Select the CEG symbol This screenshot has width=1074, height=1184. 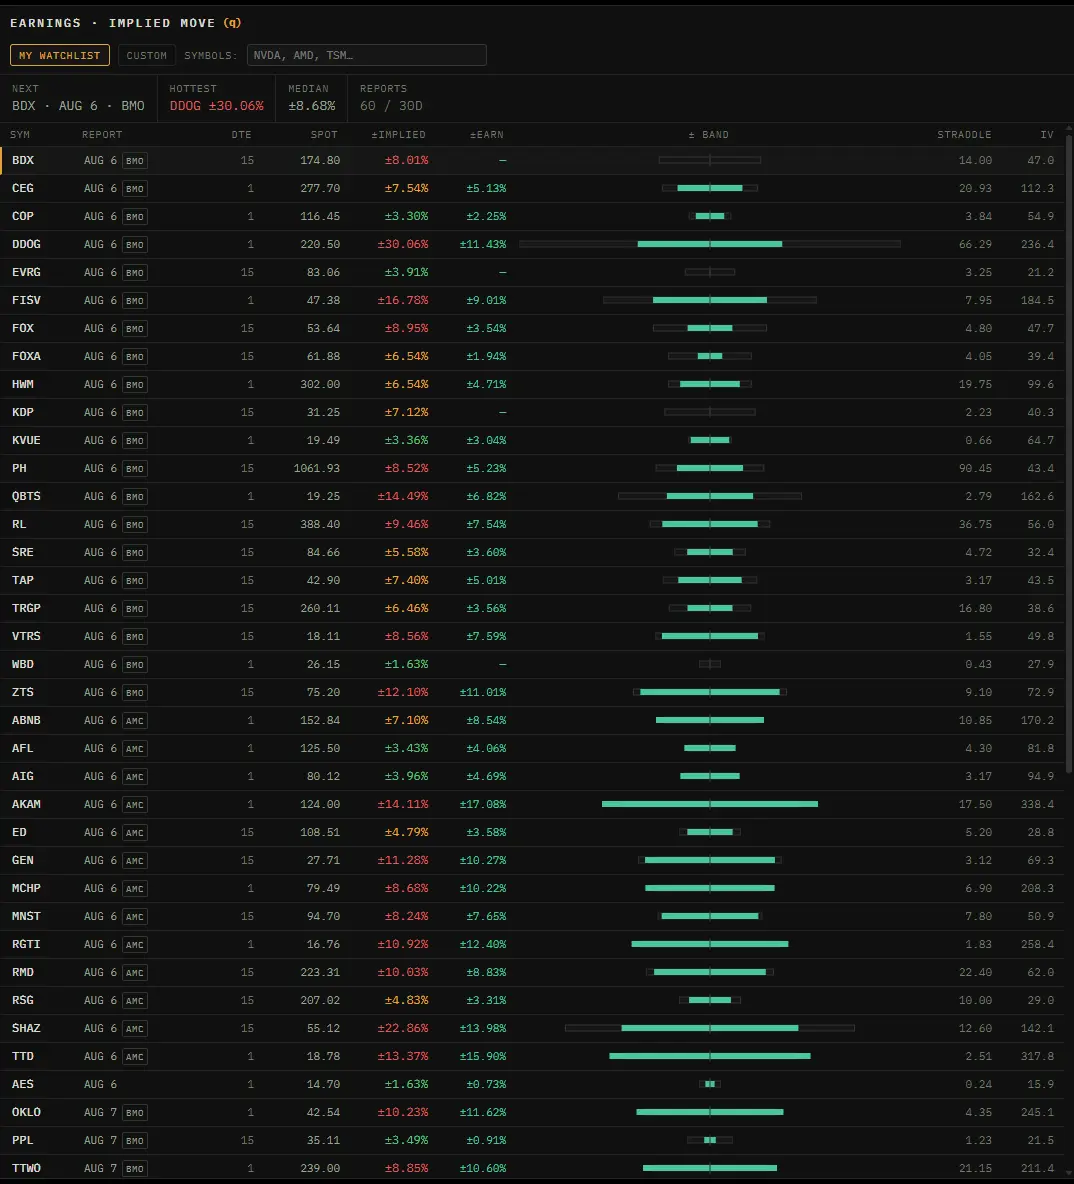(x=23, y=188)
